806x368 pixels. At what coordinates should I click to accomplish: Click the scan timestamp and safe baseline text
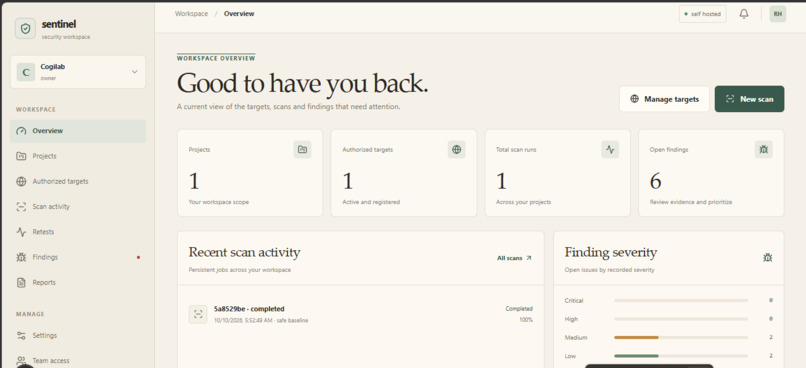[261, 321]
